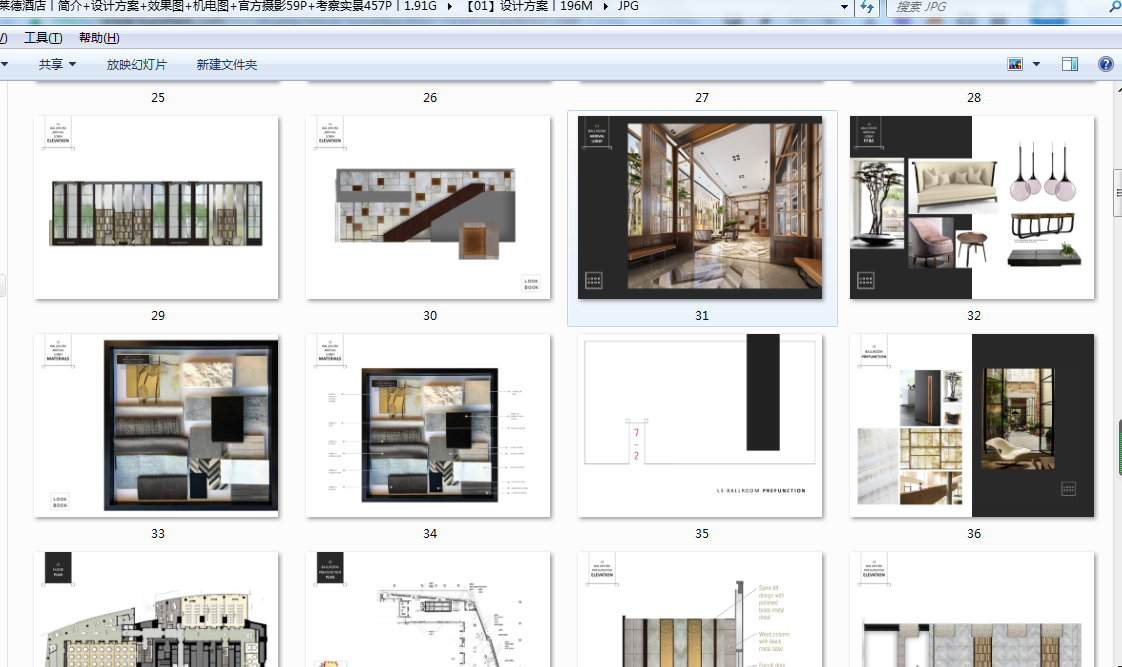Open the view options dropdown arrow

[1036, 64]
